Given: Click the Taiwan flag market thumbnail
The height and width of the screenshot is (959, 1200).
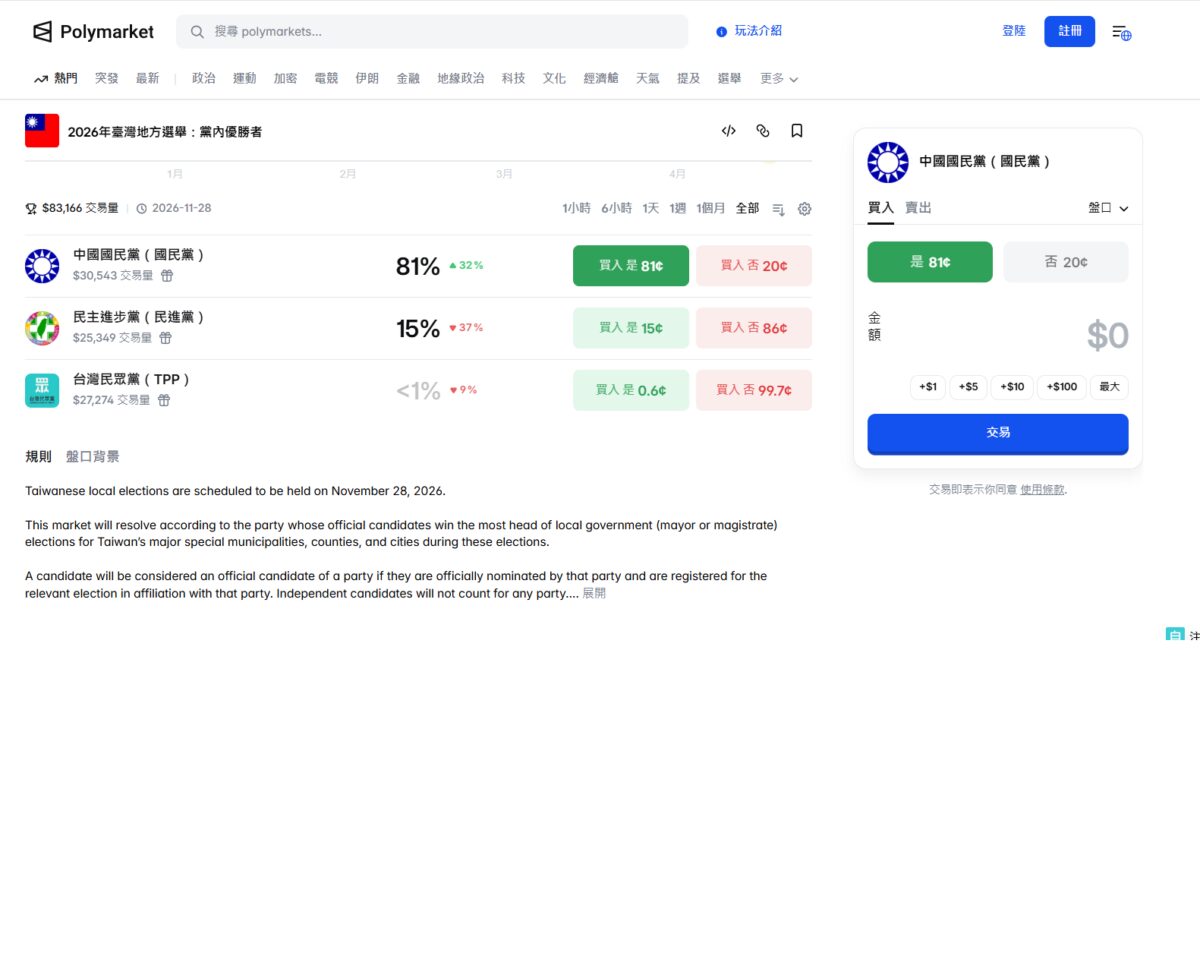Looking at the screenshot, I should 42,131.
